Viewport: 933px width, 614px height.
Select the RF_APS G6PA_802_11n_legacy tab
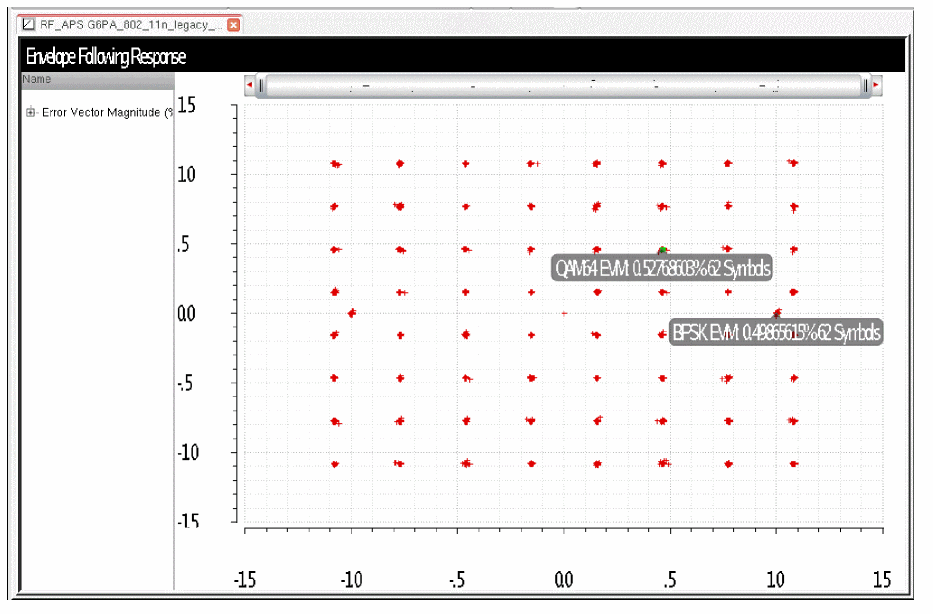click(130, 24)
